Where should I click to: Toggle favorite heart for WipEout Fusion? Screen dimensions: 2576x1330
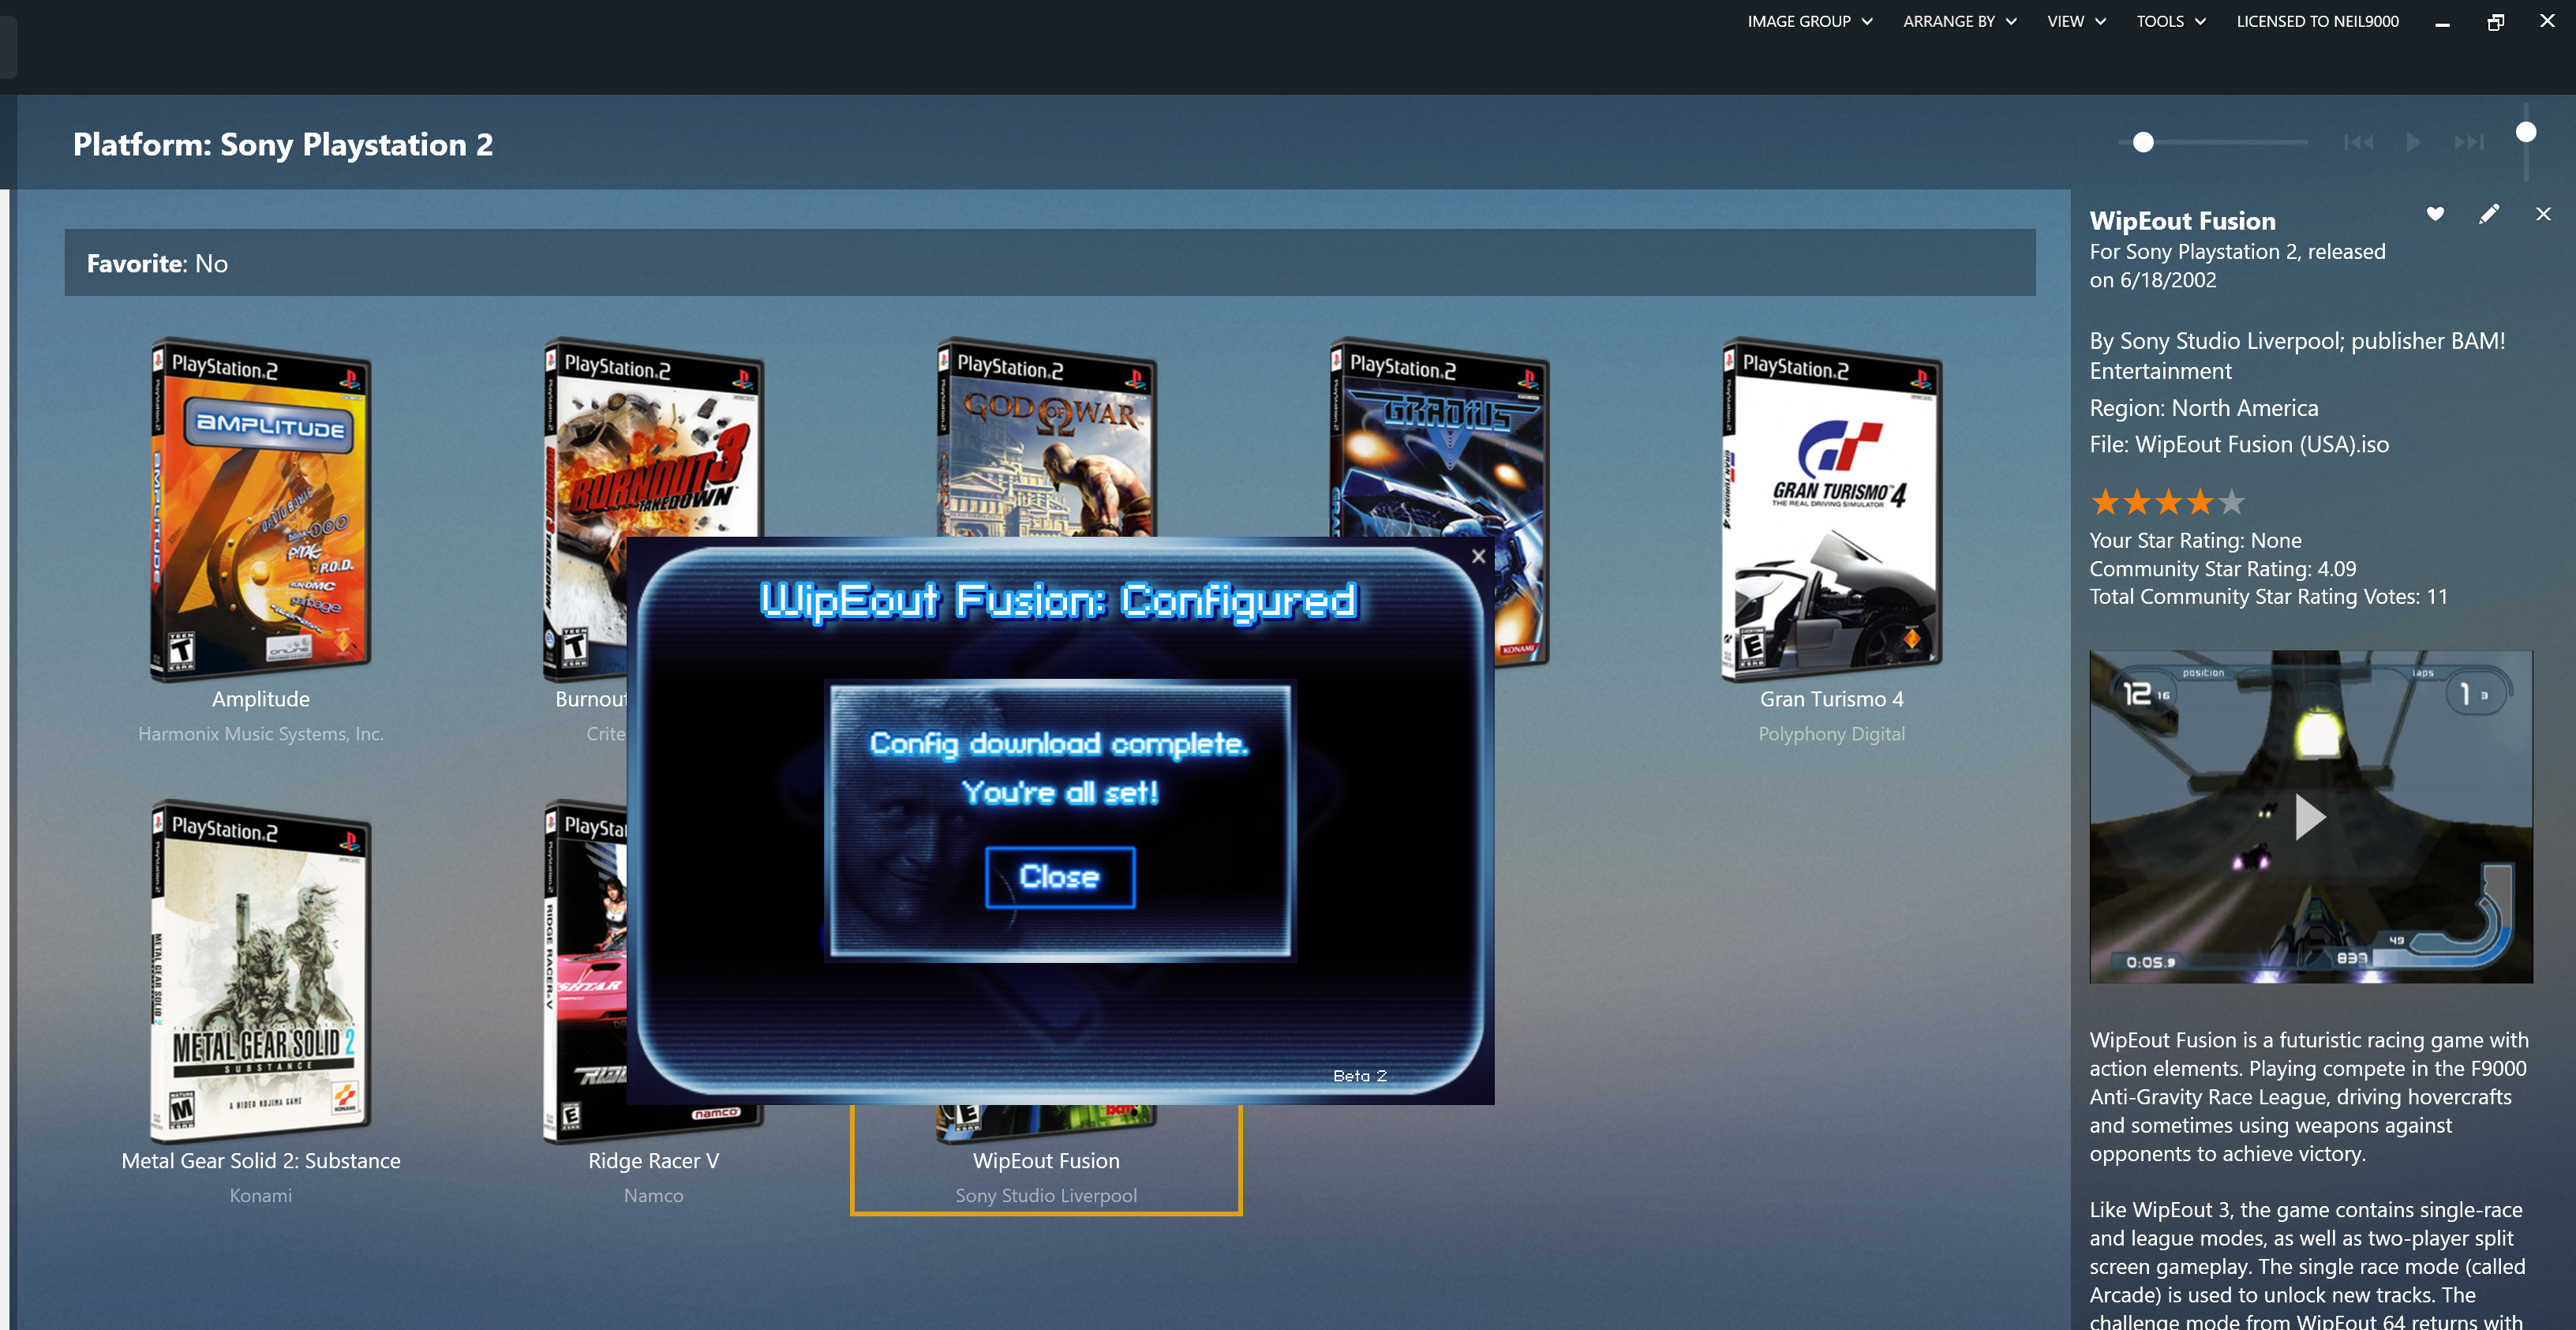[2435, 214]
